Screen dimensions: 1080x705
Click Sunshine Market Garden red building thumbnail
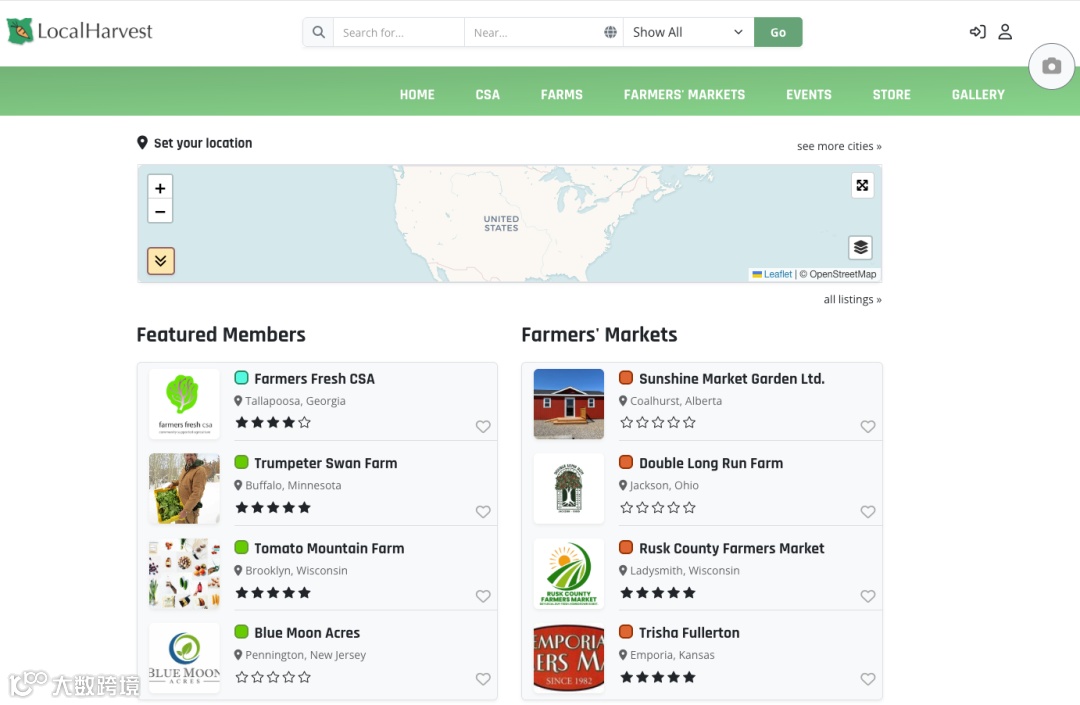[568, 404]
